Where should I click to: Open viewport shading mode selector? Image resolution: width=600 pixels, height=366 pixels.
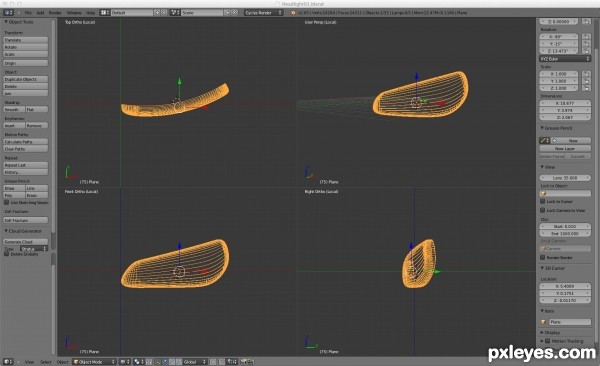(x=124, y=362)
